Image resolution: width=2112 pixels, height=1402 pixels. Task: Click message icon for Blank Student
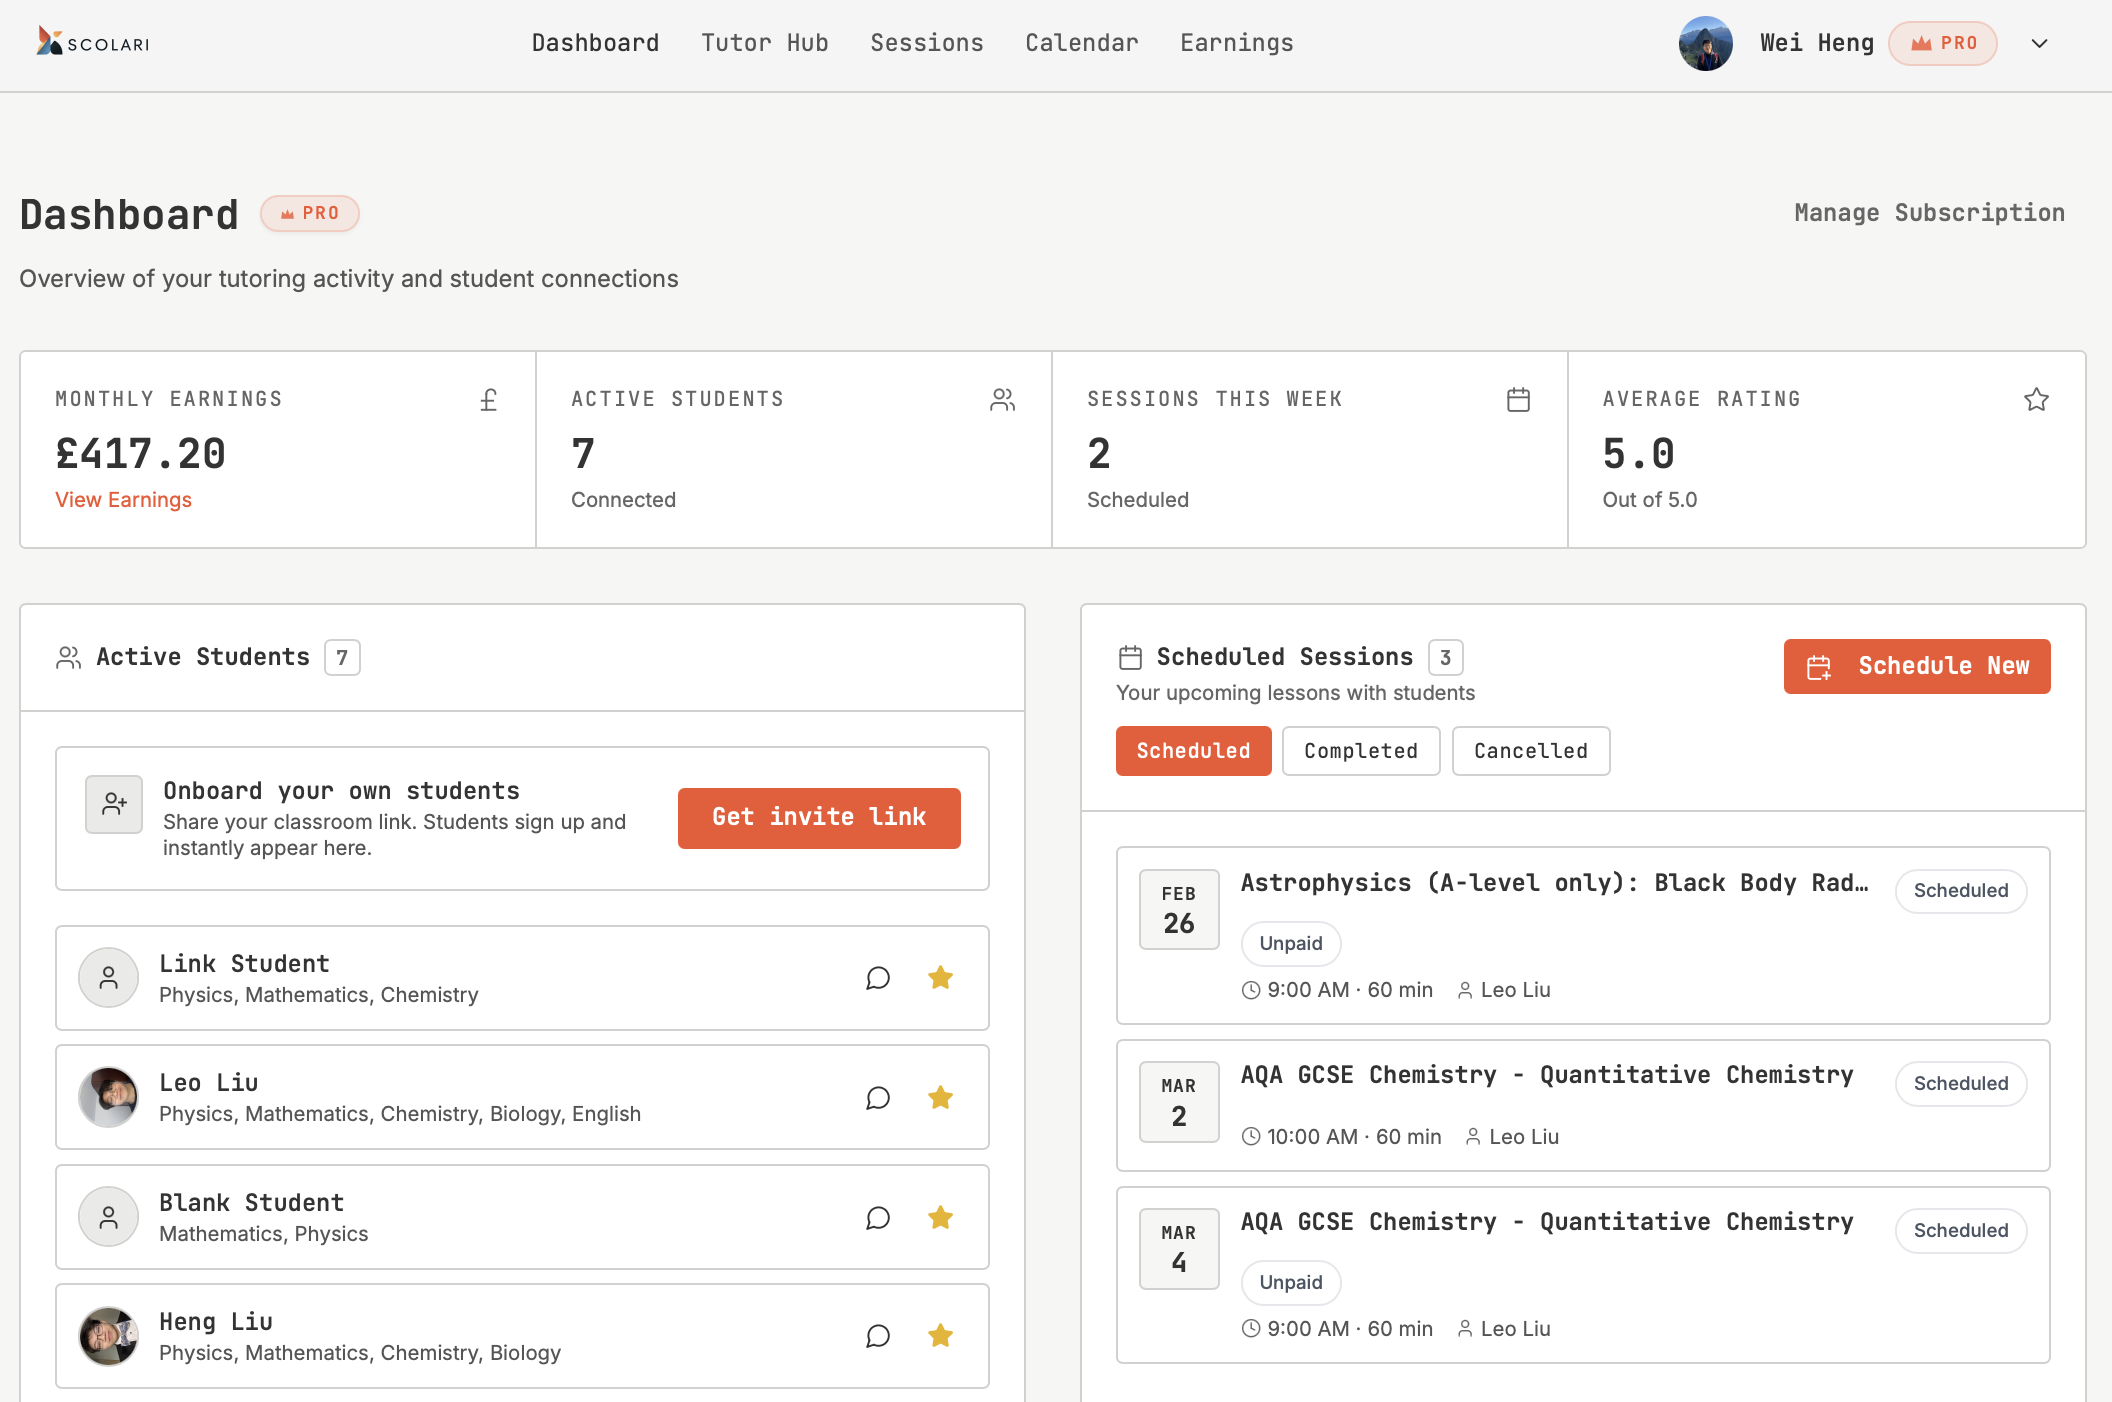click(x=878, y=1218)
